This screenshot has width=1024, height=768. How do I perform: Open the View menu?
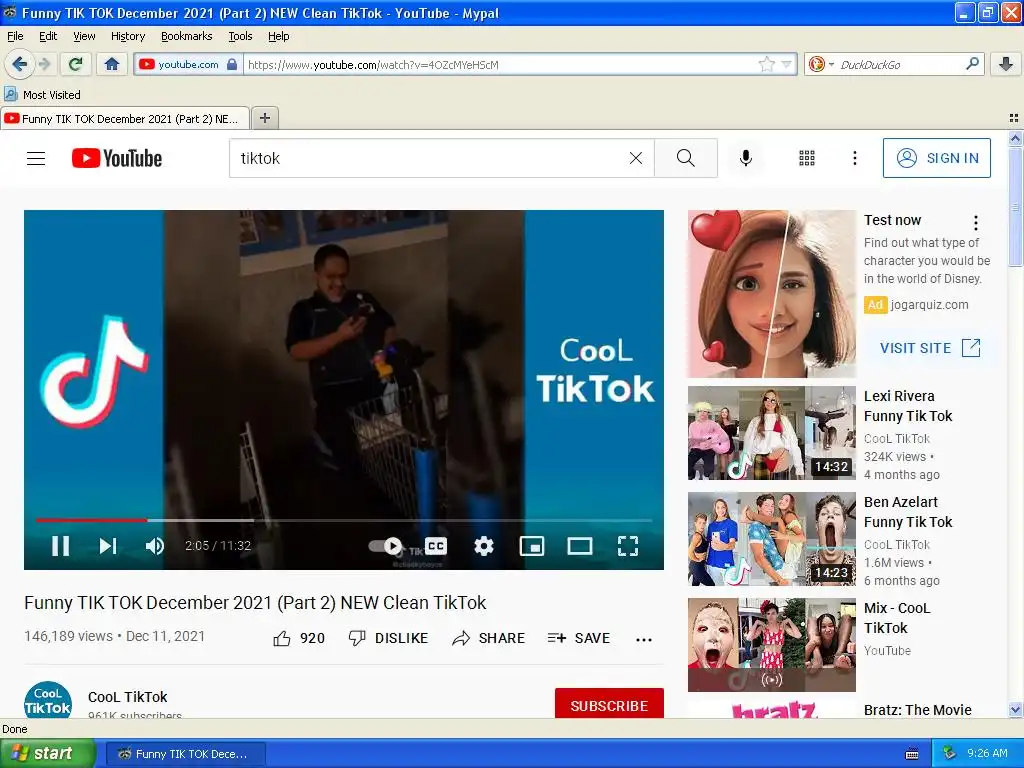84,36
